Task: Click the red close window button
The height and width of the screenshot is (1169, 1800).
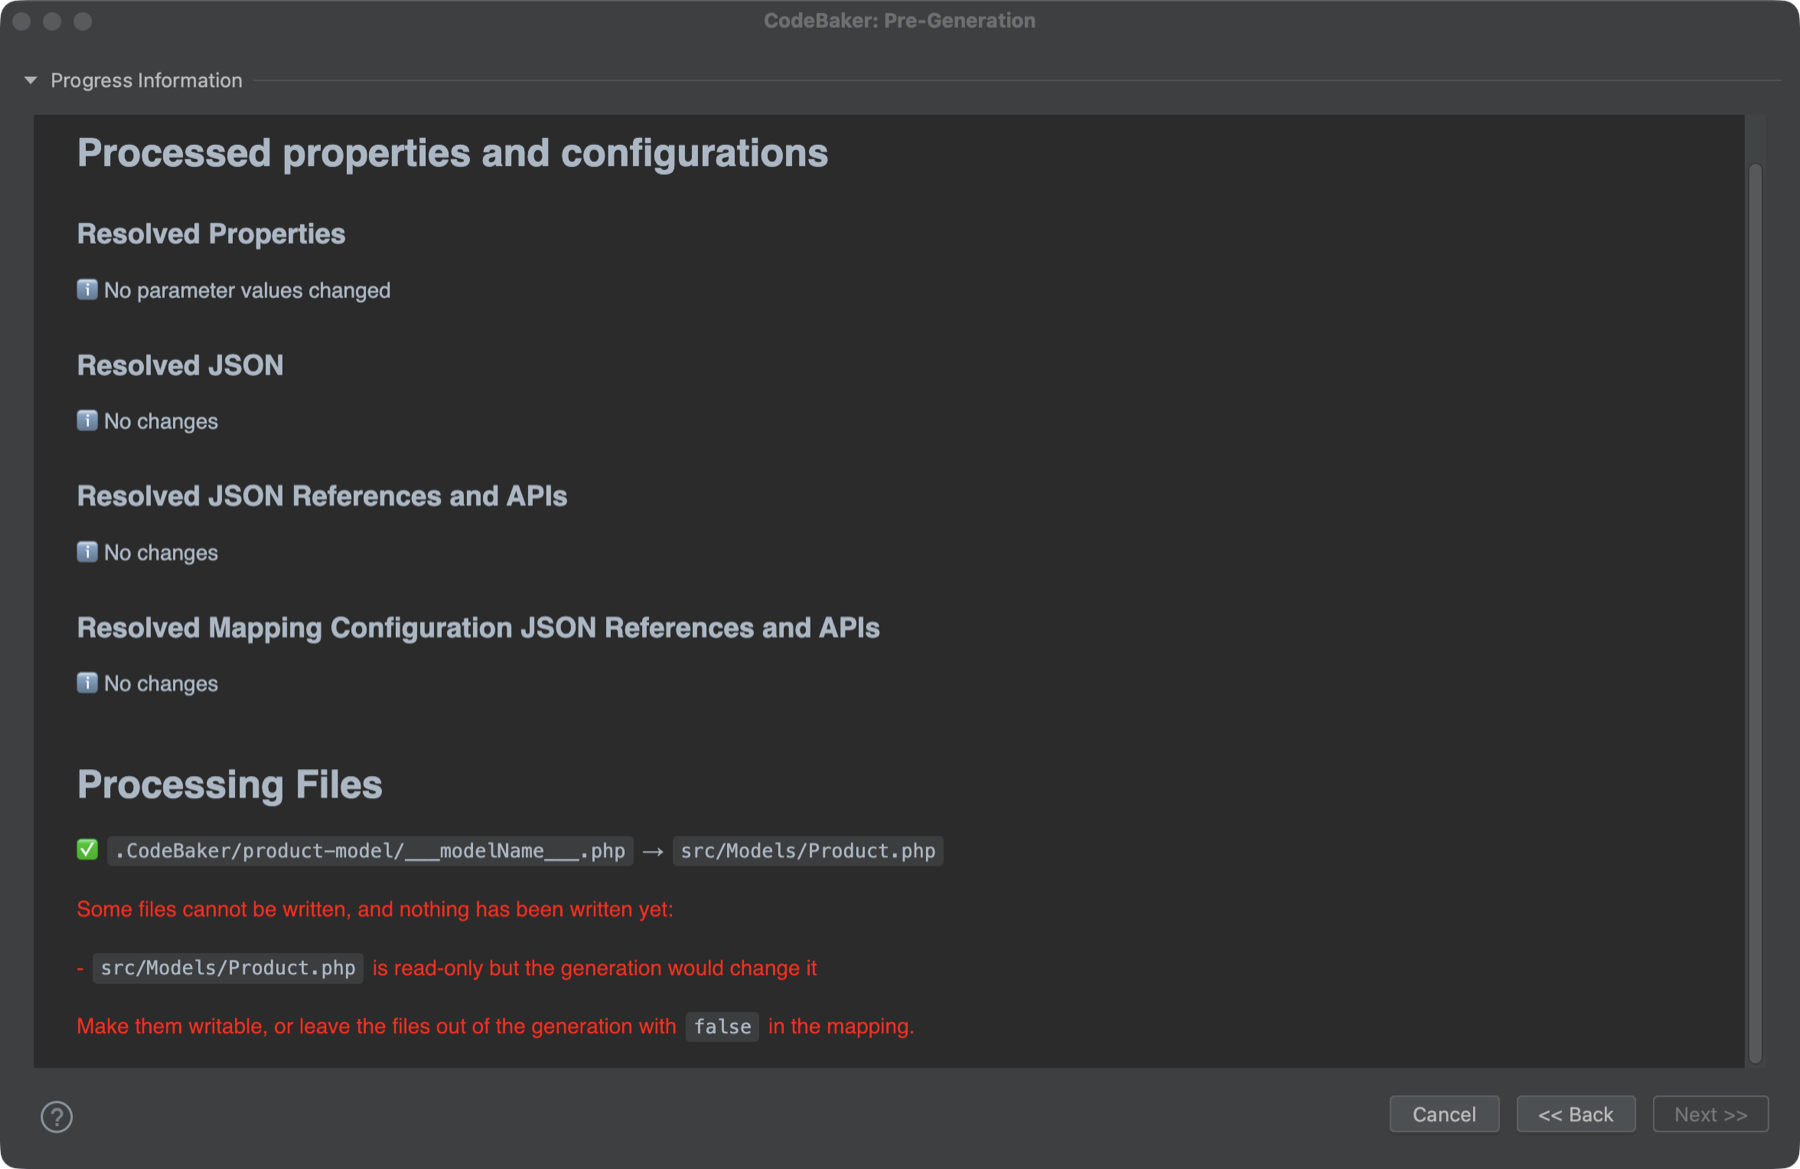Action: [22, 21]
